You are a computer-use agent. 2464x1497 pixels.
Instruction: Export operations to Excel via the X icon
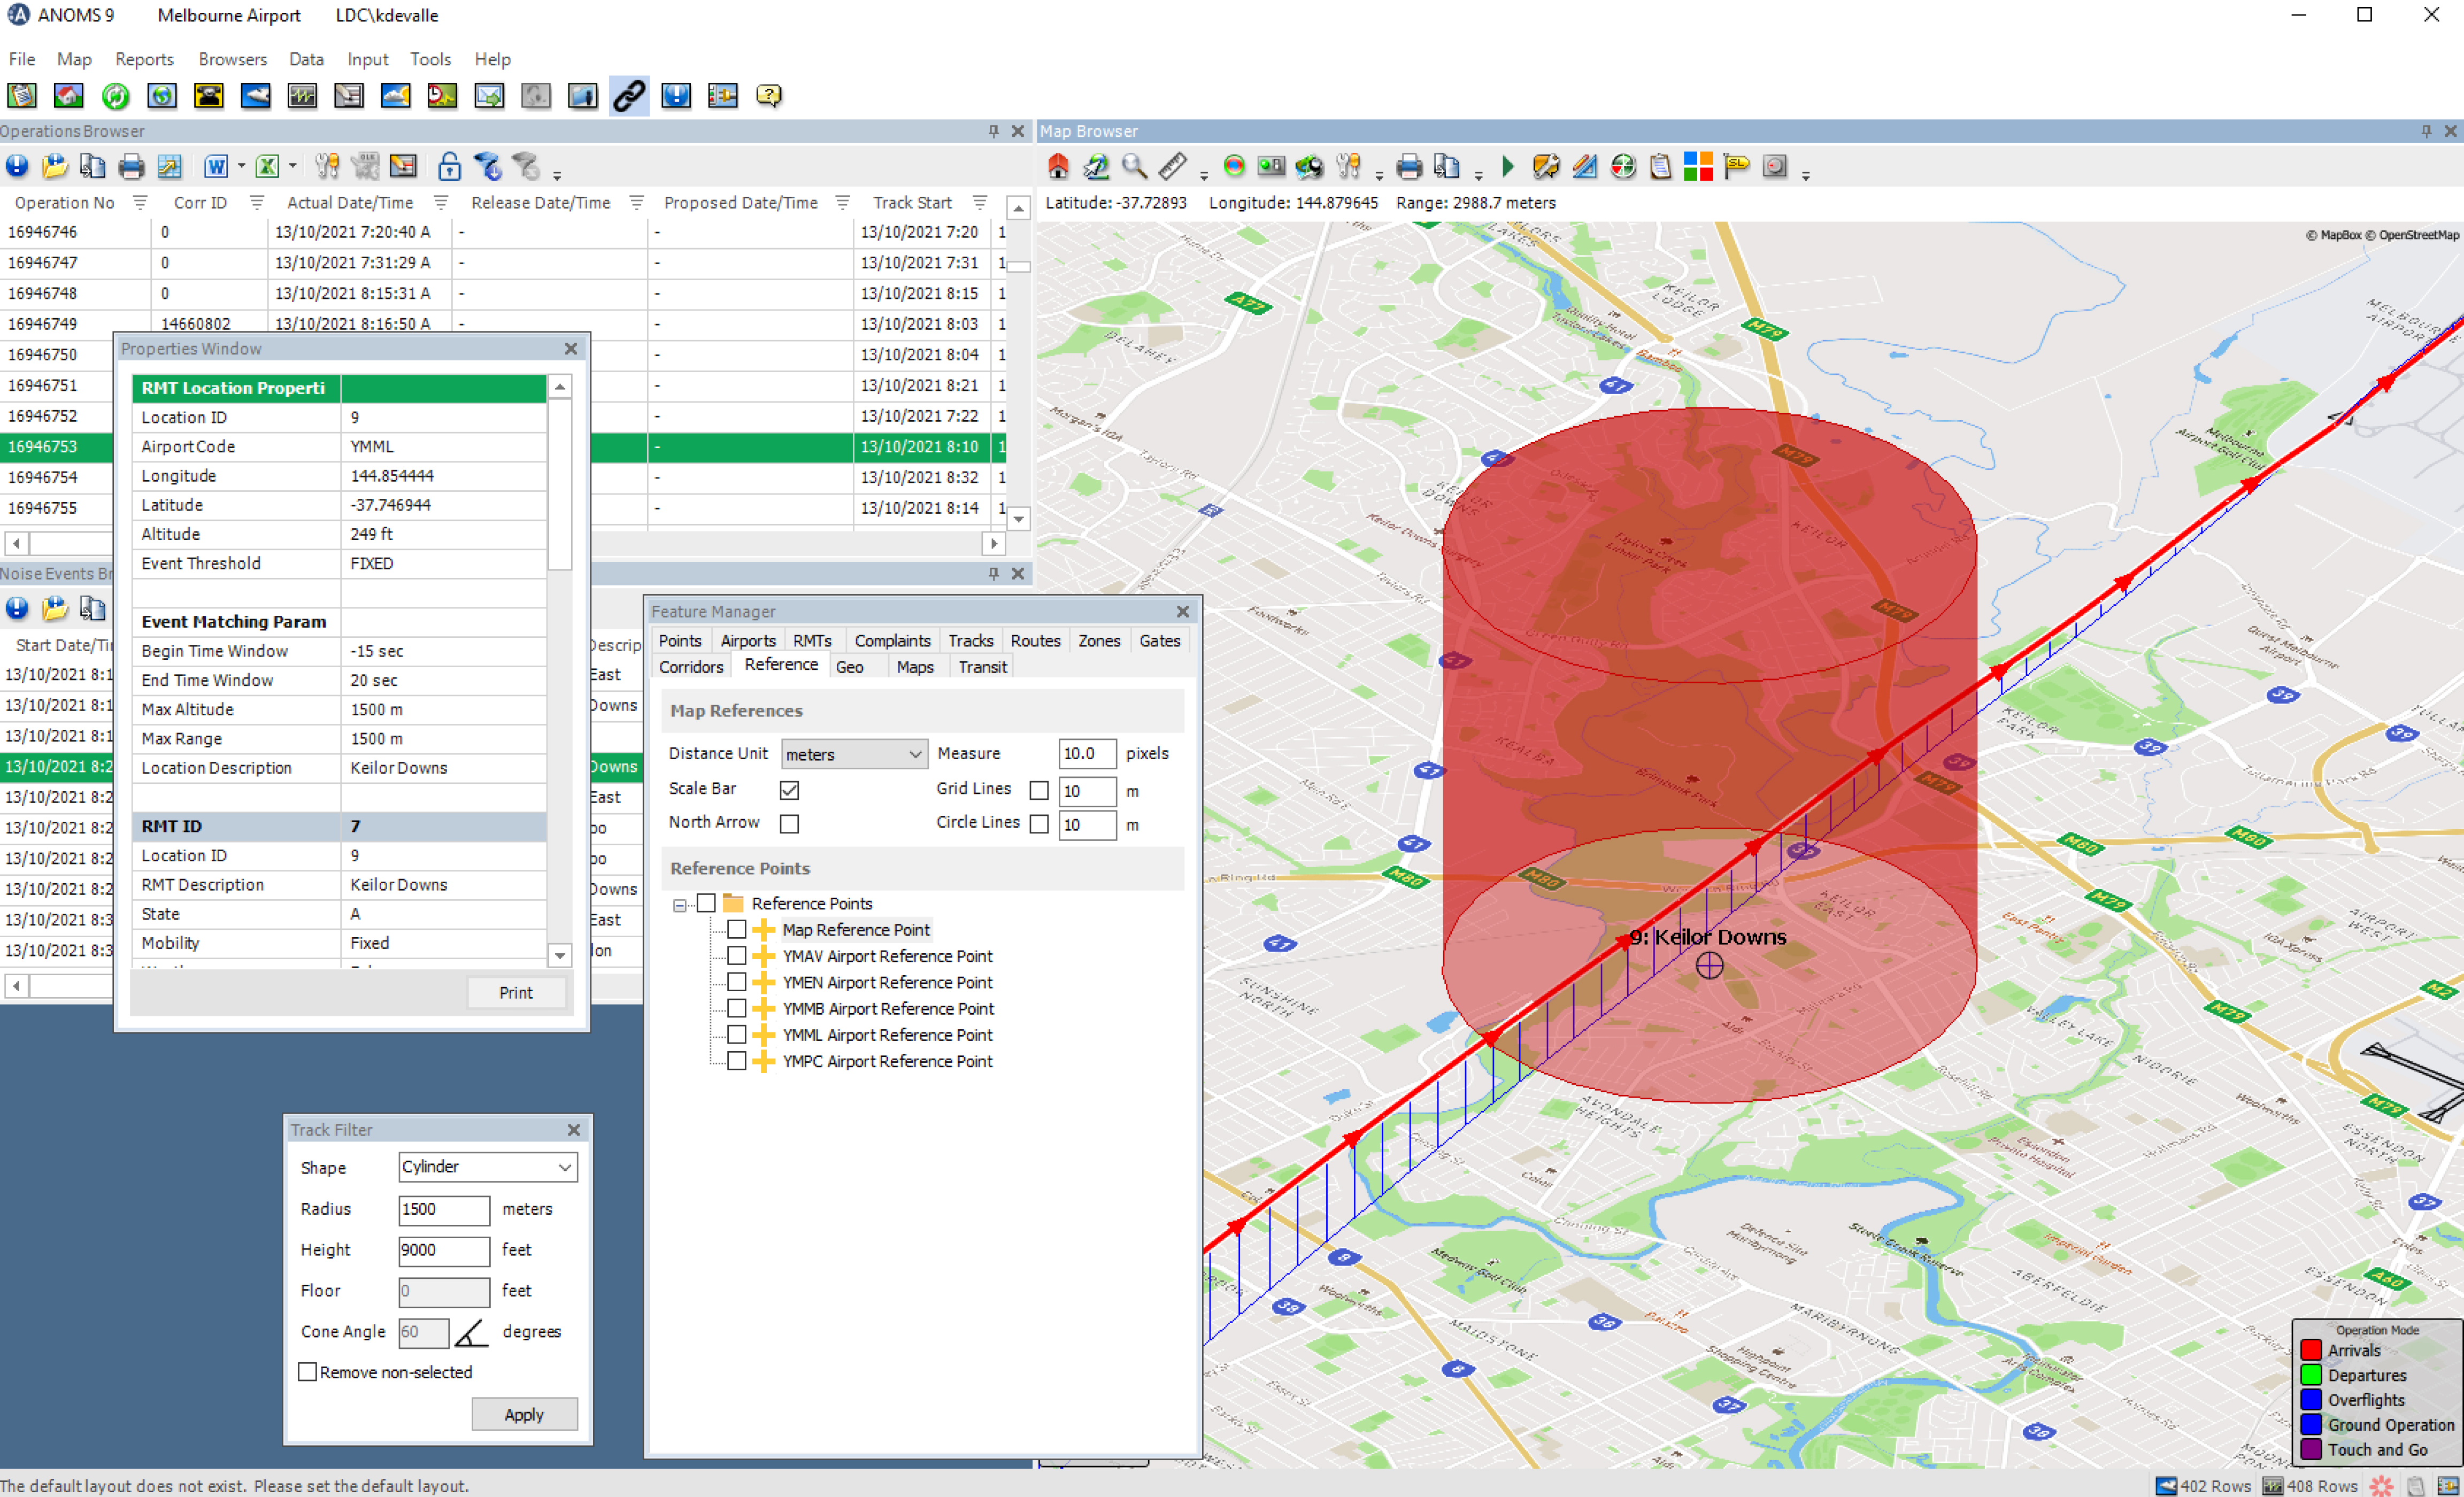(267, 167)
